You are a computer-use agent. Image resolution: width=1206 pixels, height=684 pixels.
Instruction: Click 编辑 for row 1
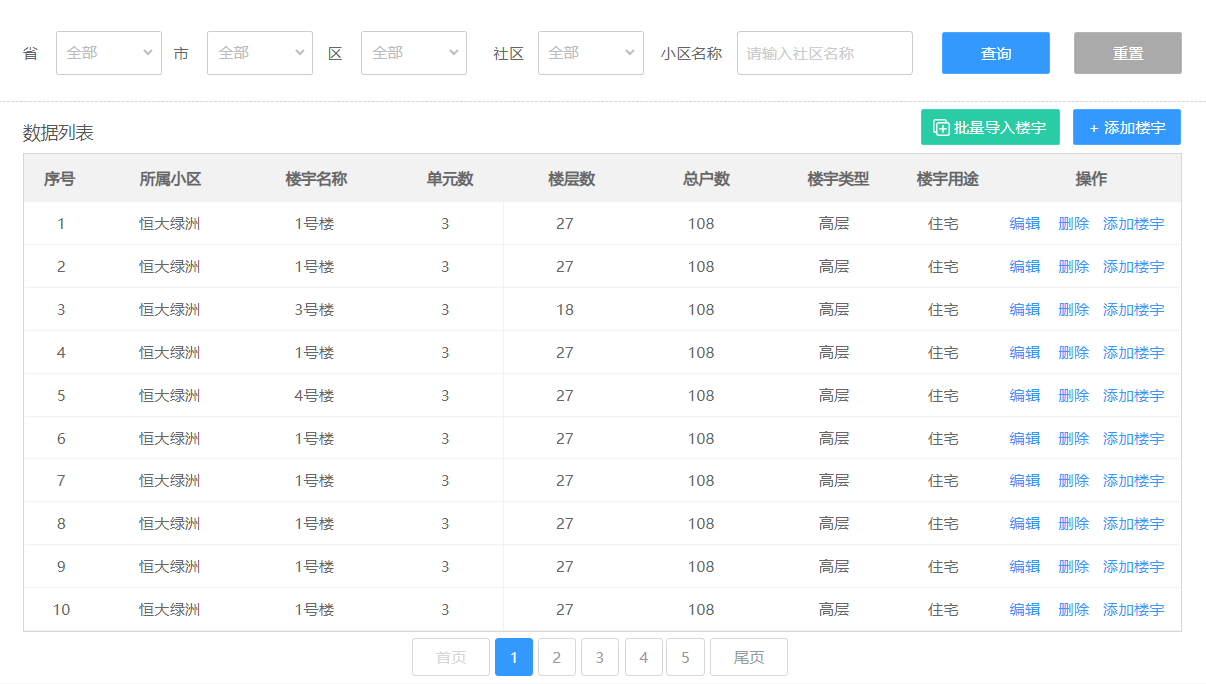coord(1025,224)
